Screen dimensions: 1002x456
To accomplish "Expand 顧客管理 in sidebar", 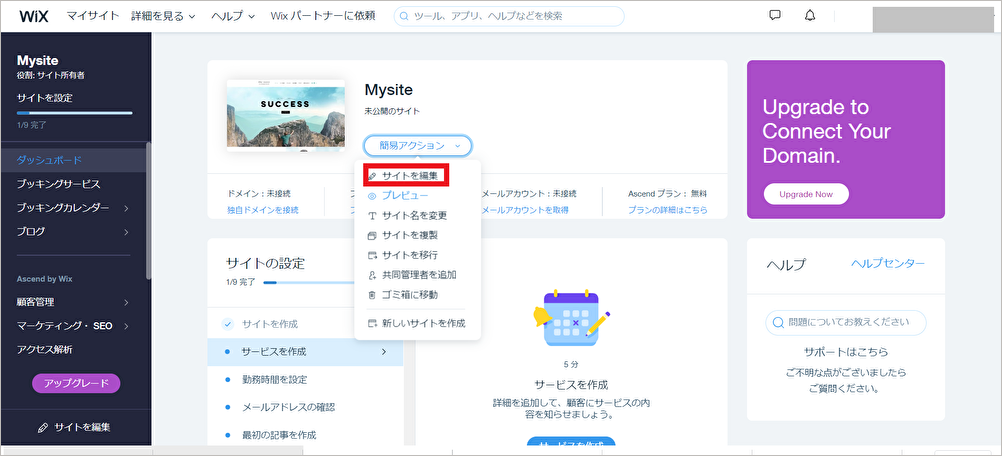I will (x=126, y=302).
